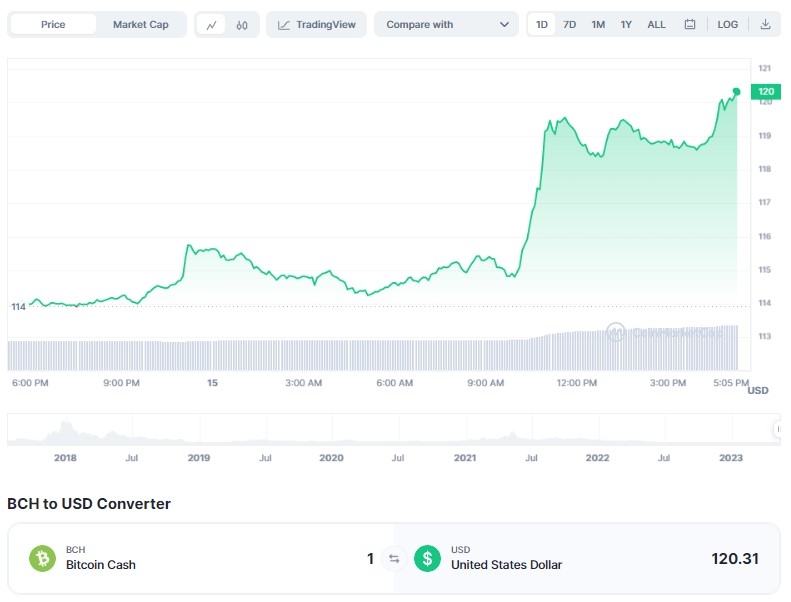The height and width of the screenshot is (602, 791).
Task: Select the Price tab
Action: tap(53, 24)
